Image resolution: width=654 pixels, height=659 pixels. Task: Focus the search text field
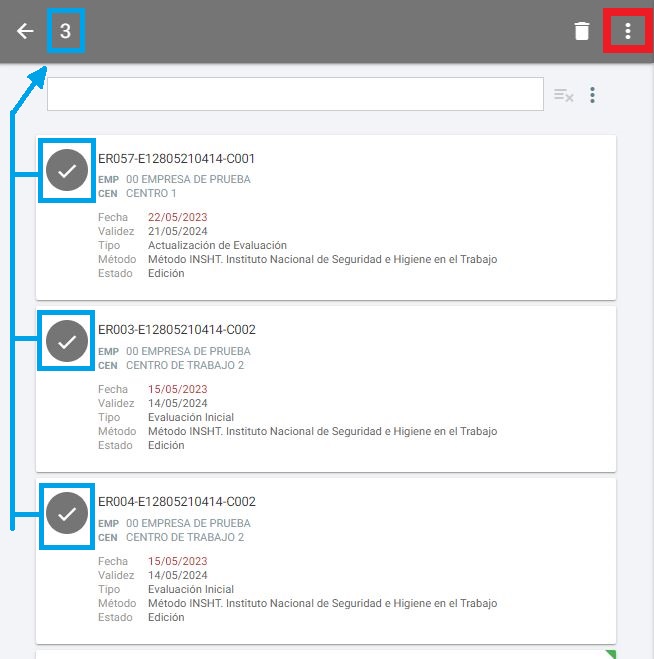(295, 95)
